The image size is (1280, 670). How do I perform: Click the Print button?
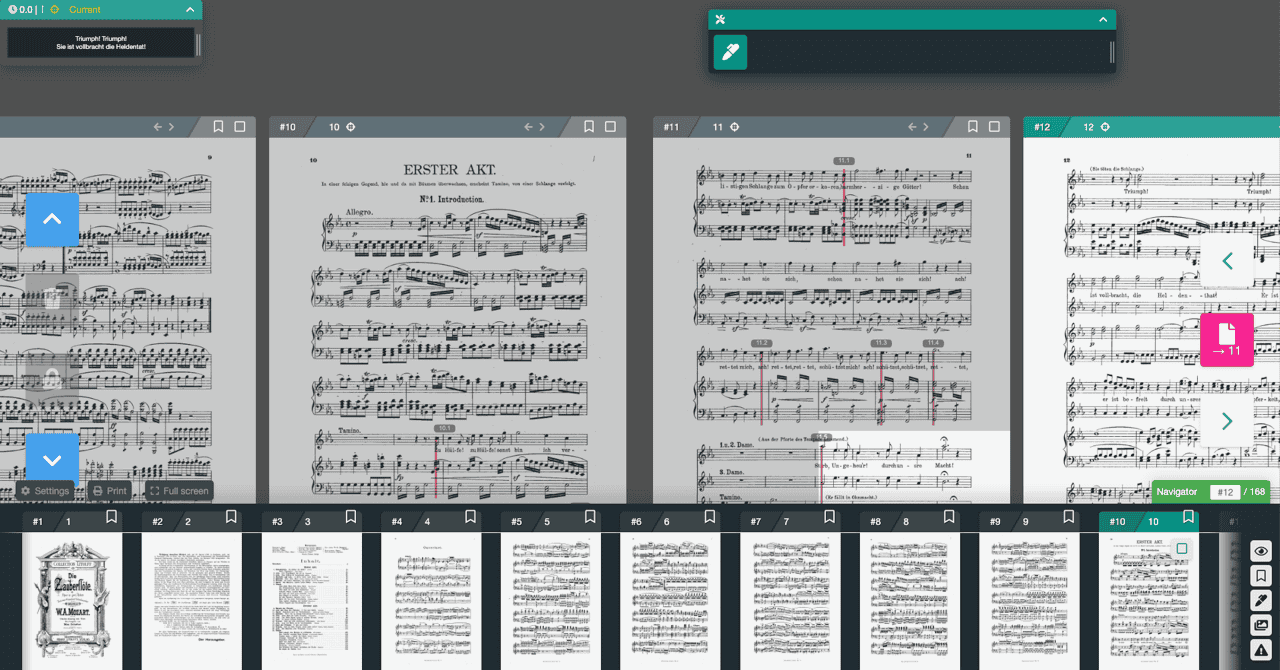click(110, 490)
